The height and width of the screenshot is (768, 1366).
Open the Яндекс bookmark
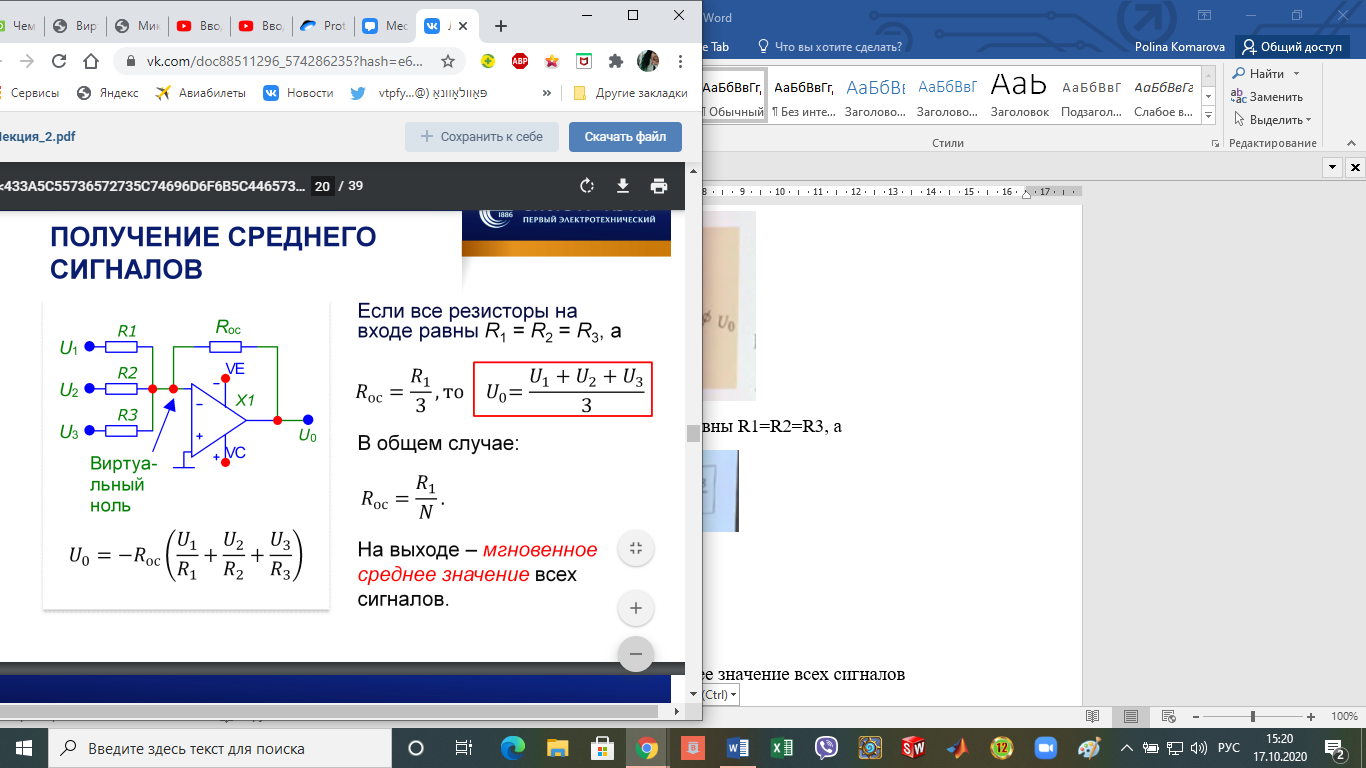[x=108, y=93]
